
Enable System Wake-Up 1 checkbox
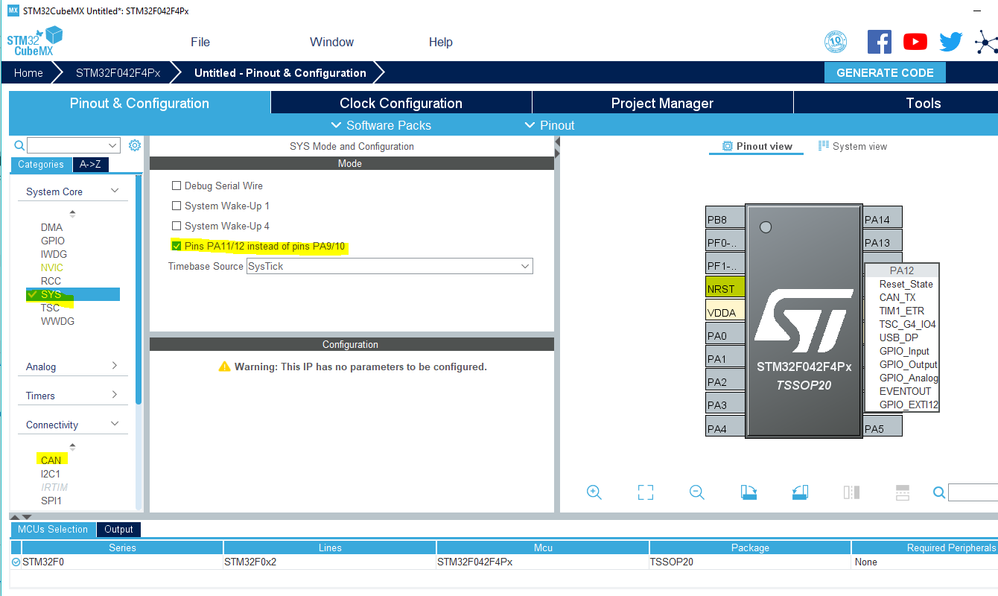point(176,206)
